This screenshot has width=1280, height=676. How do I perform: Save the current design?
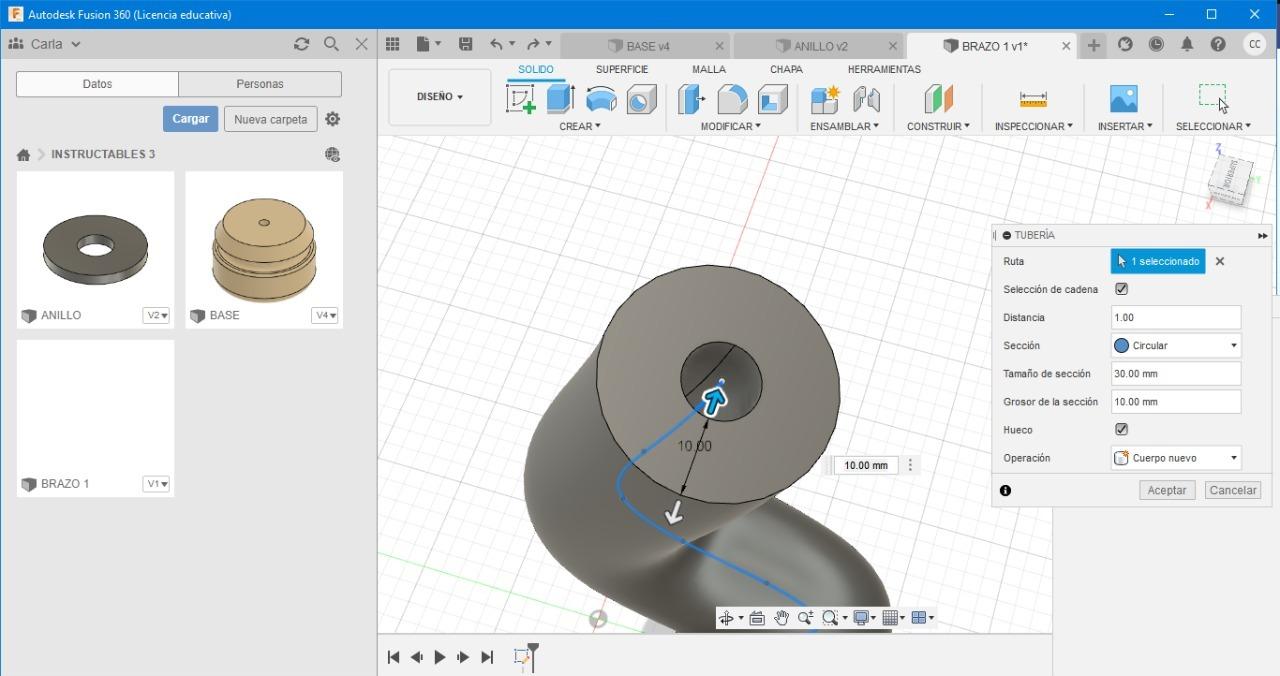tap(465, 44)
